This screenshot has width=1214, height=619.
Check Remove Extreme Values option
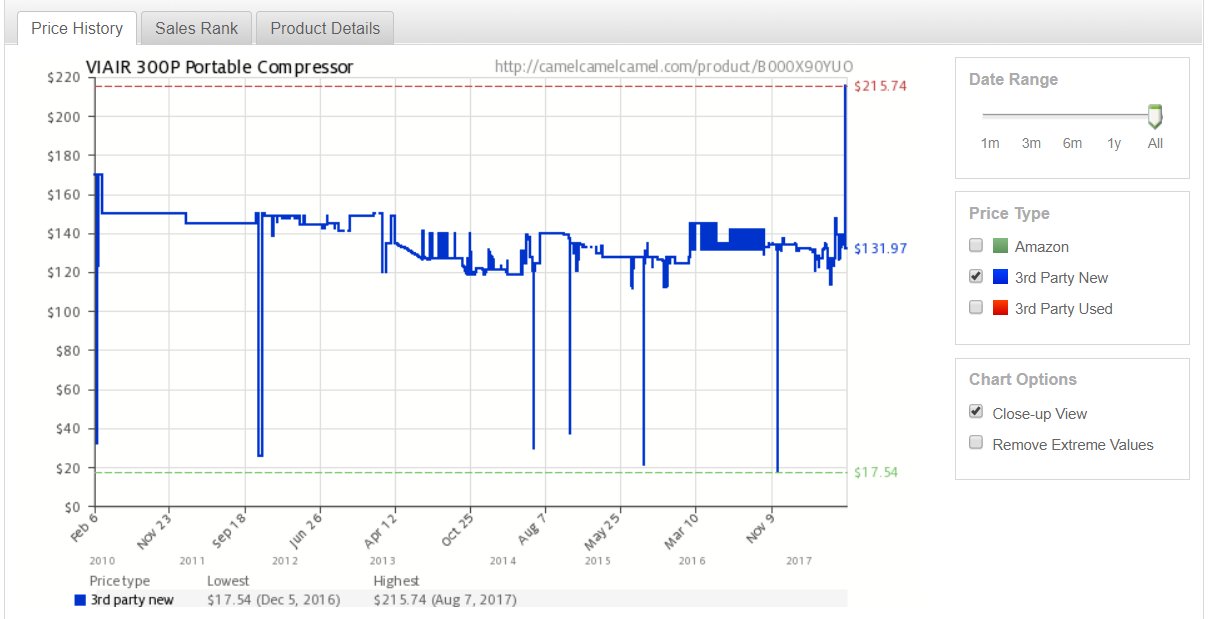coord(976,443)
